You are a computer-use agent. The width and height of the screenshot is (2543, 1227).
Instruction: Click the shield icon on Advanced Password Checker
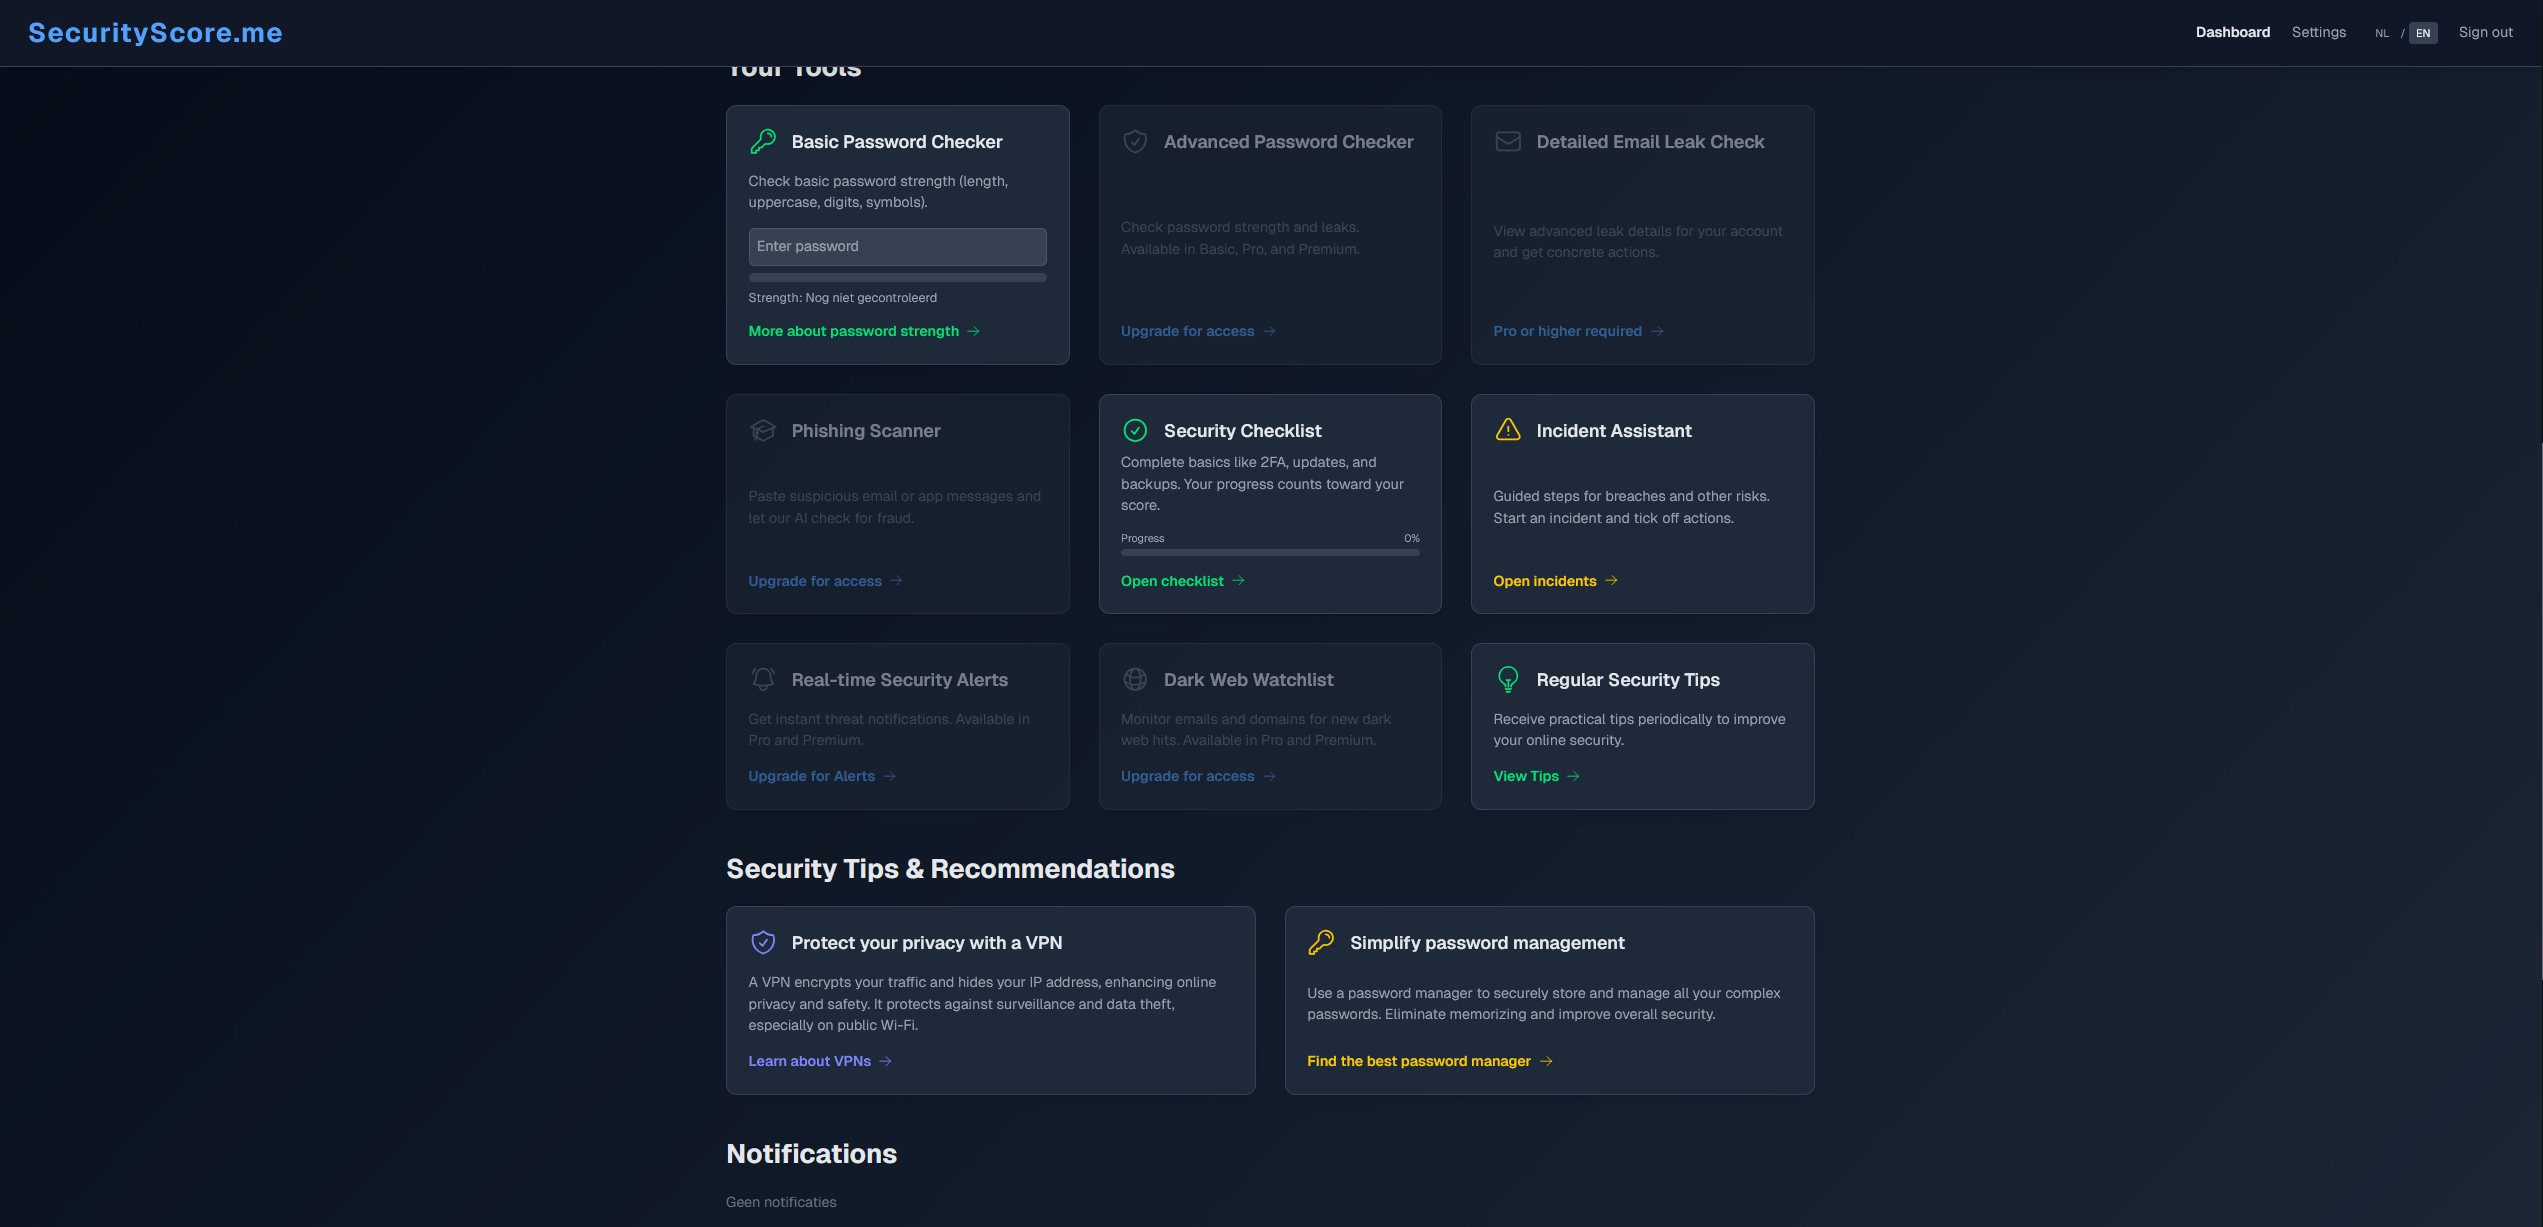(x=1135, y=141)
